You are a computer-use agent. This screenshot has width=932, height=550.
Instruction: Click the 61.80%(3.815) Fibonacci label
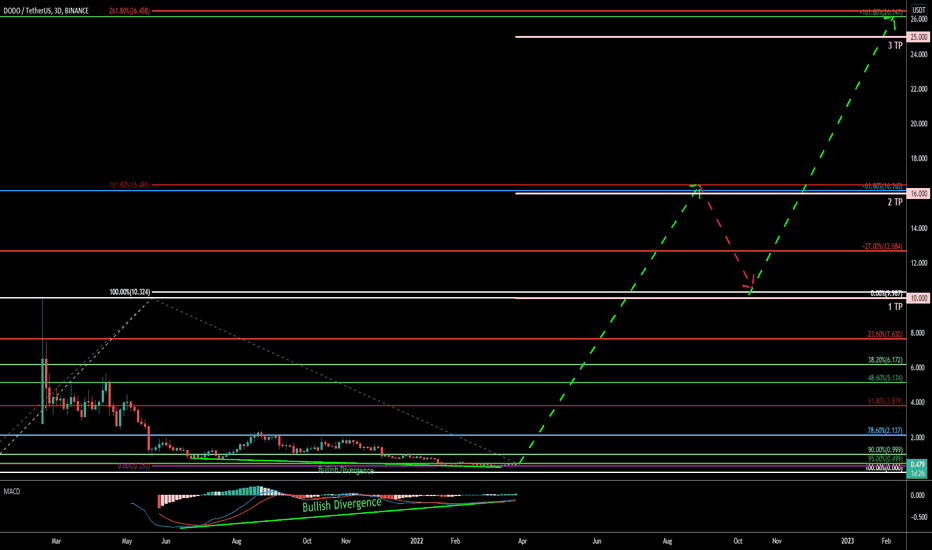pyautogui.click(x=885, y=401)
